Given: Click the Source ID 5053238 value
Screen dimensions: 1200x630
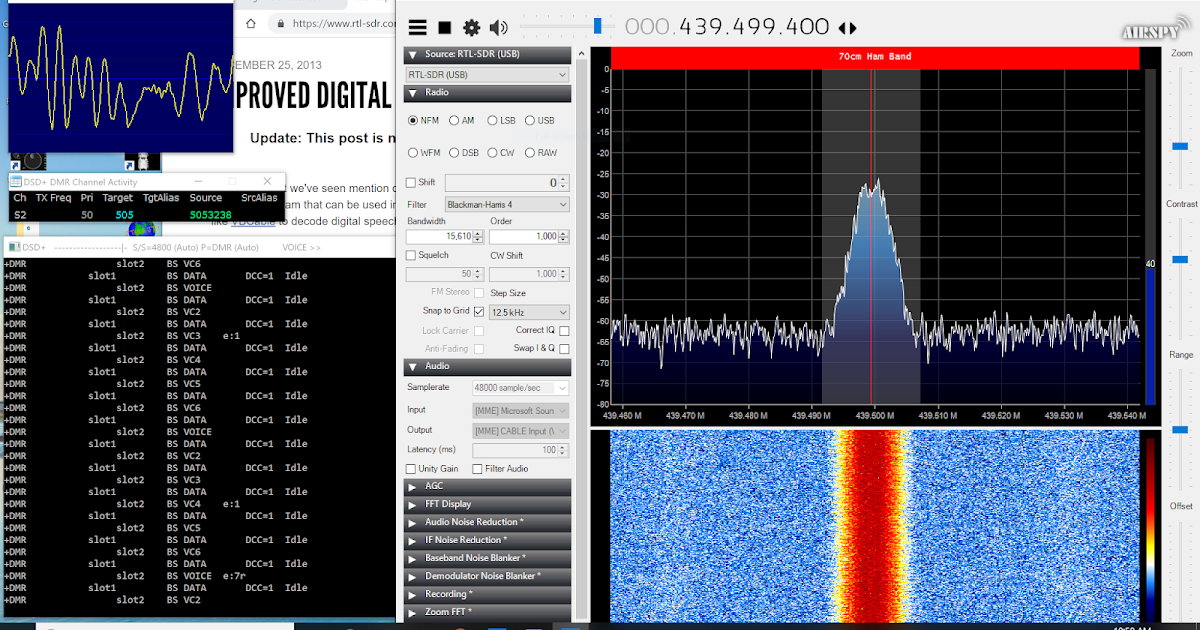Looking at the screenshot, I should pos(211,215).
